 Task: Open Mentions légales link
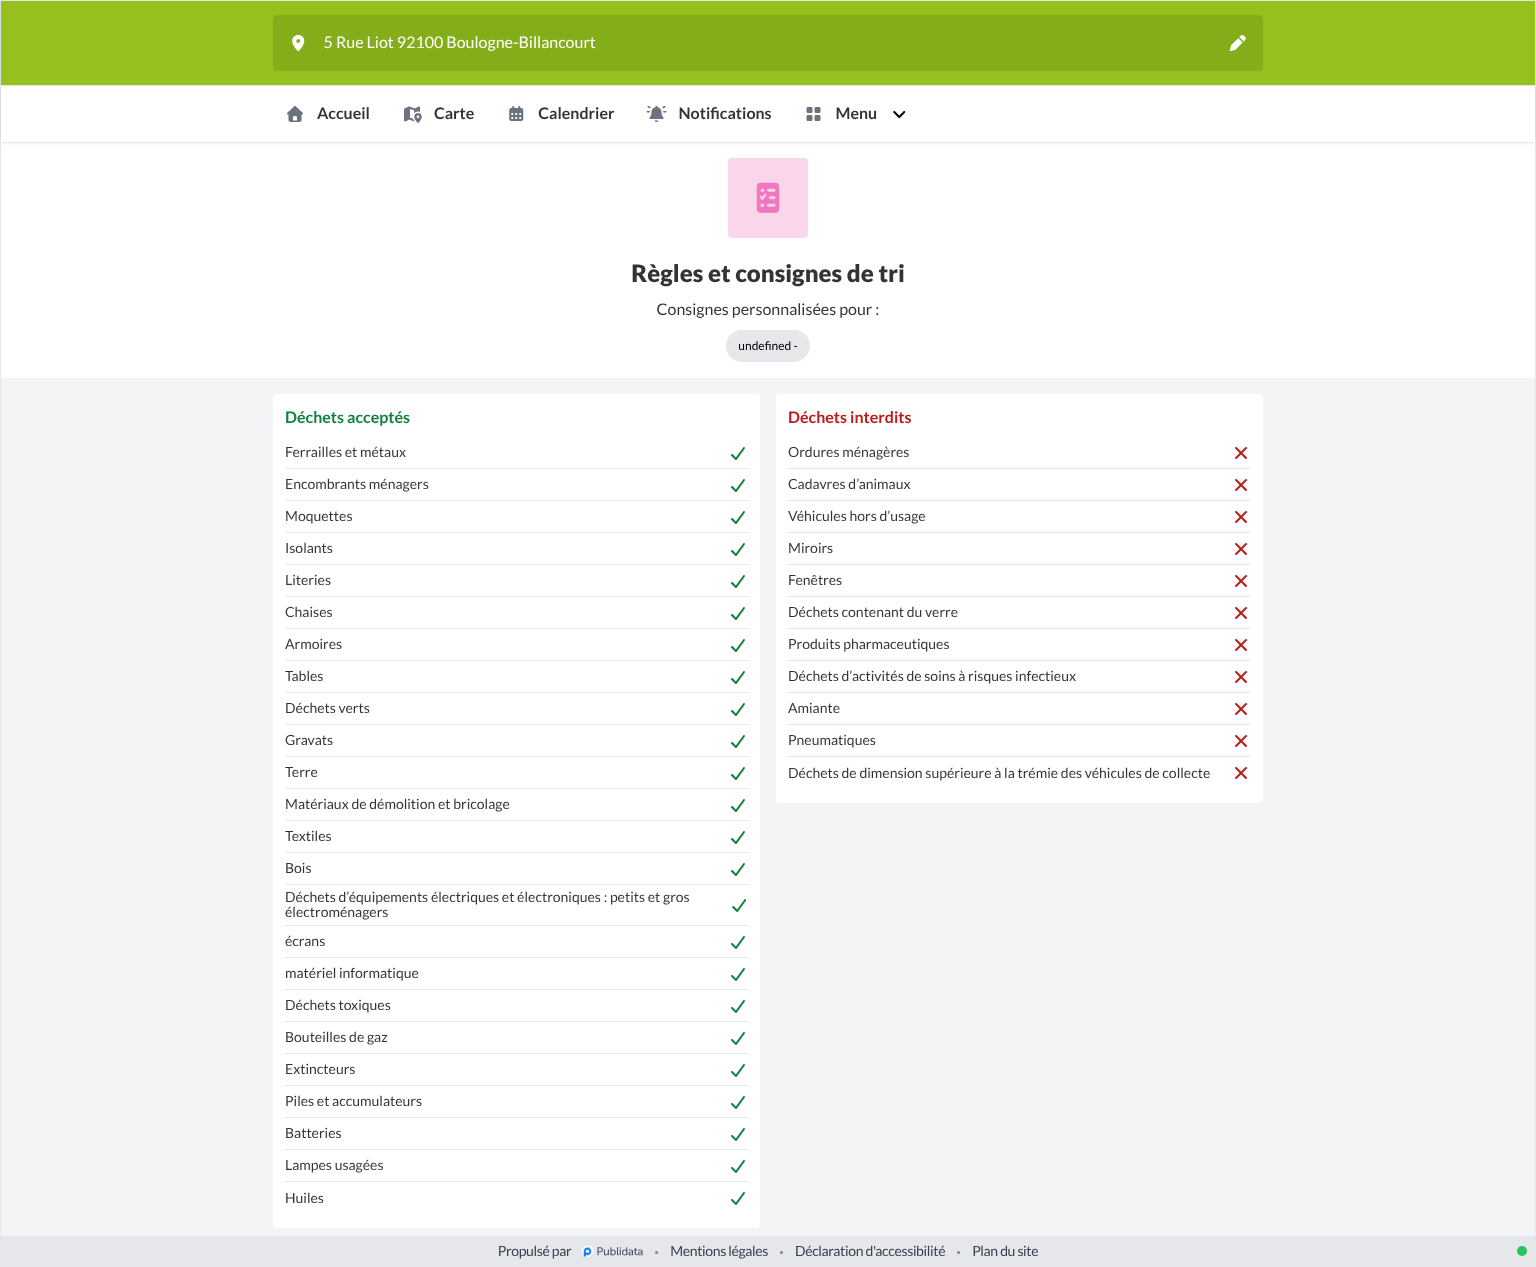pyautogui.click(x=719, y=1251)
